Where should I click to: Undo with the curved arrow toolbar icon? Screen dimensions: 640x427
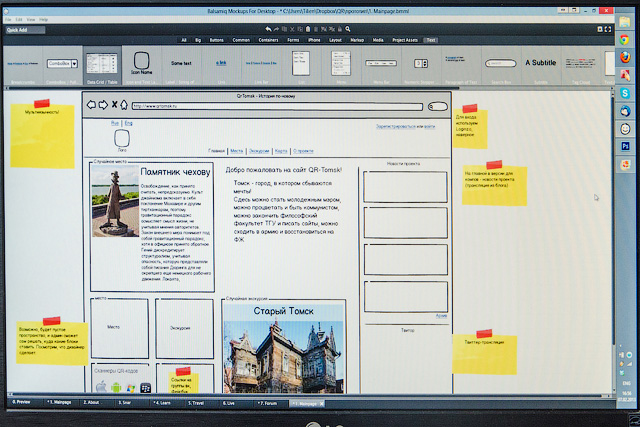pos(268,29)
